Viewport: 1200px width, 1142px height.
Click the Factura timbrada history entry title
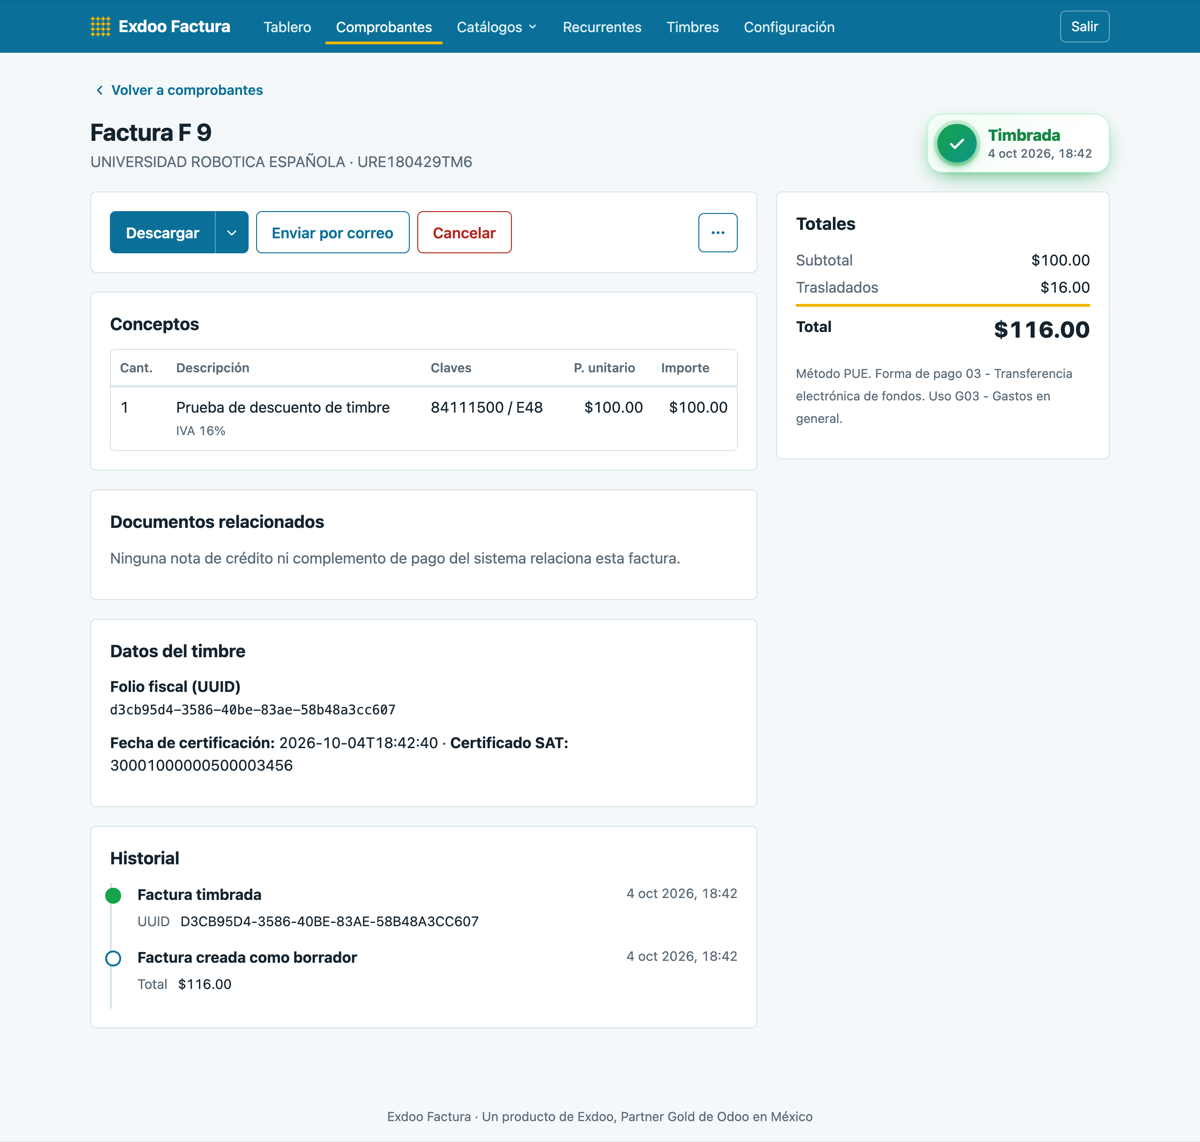[200, 895]
